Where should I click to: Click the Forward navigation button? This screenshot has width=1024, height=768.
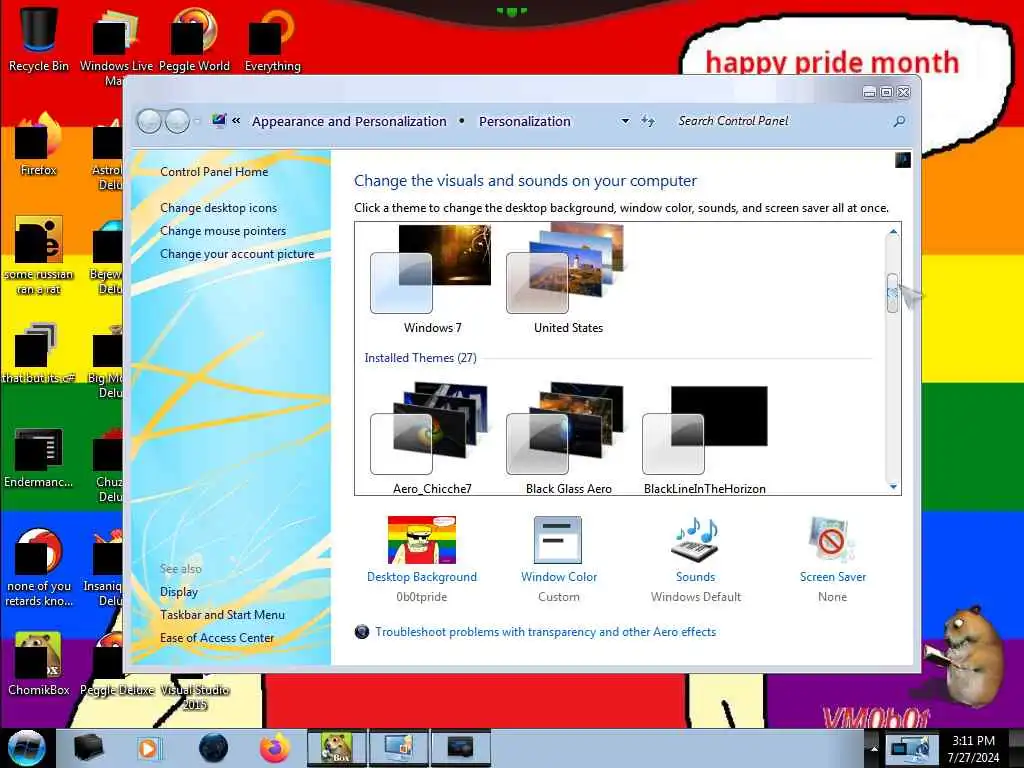pos(178,121)
